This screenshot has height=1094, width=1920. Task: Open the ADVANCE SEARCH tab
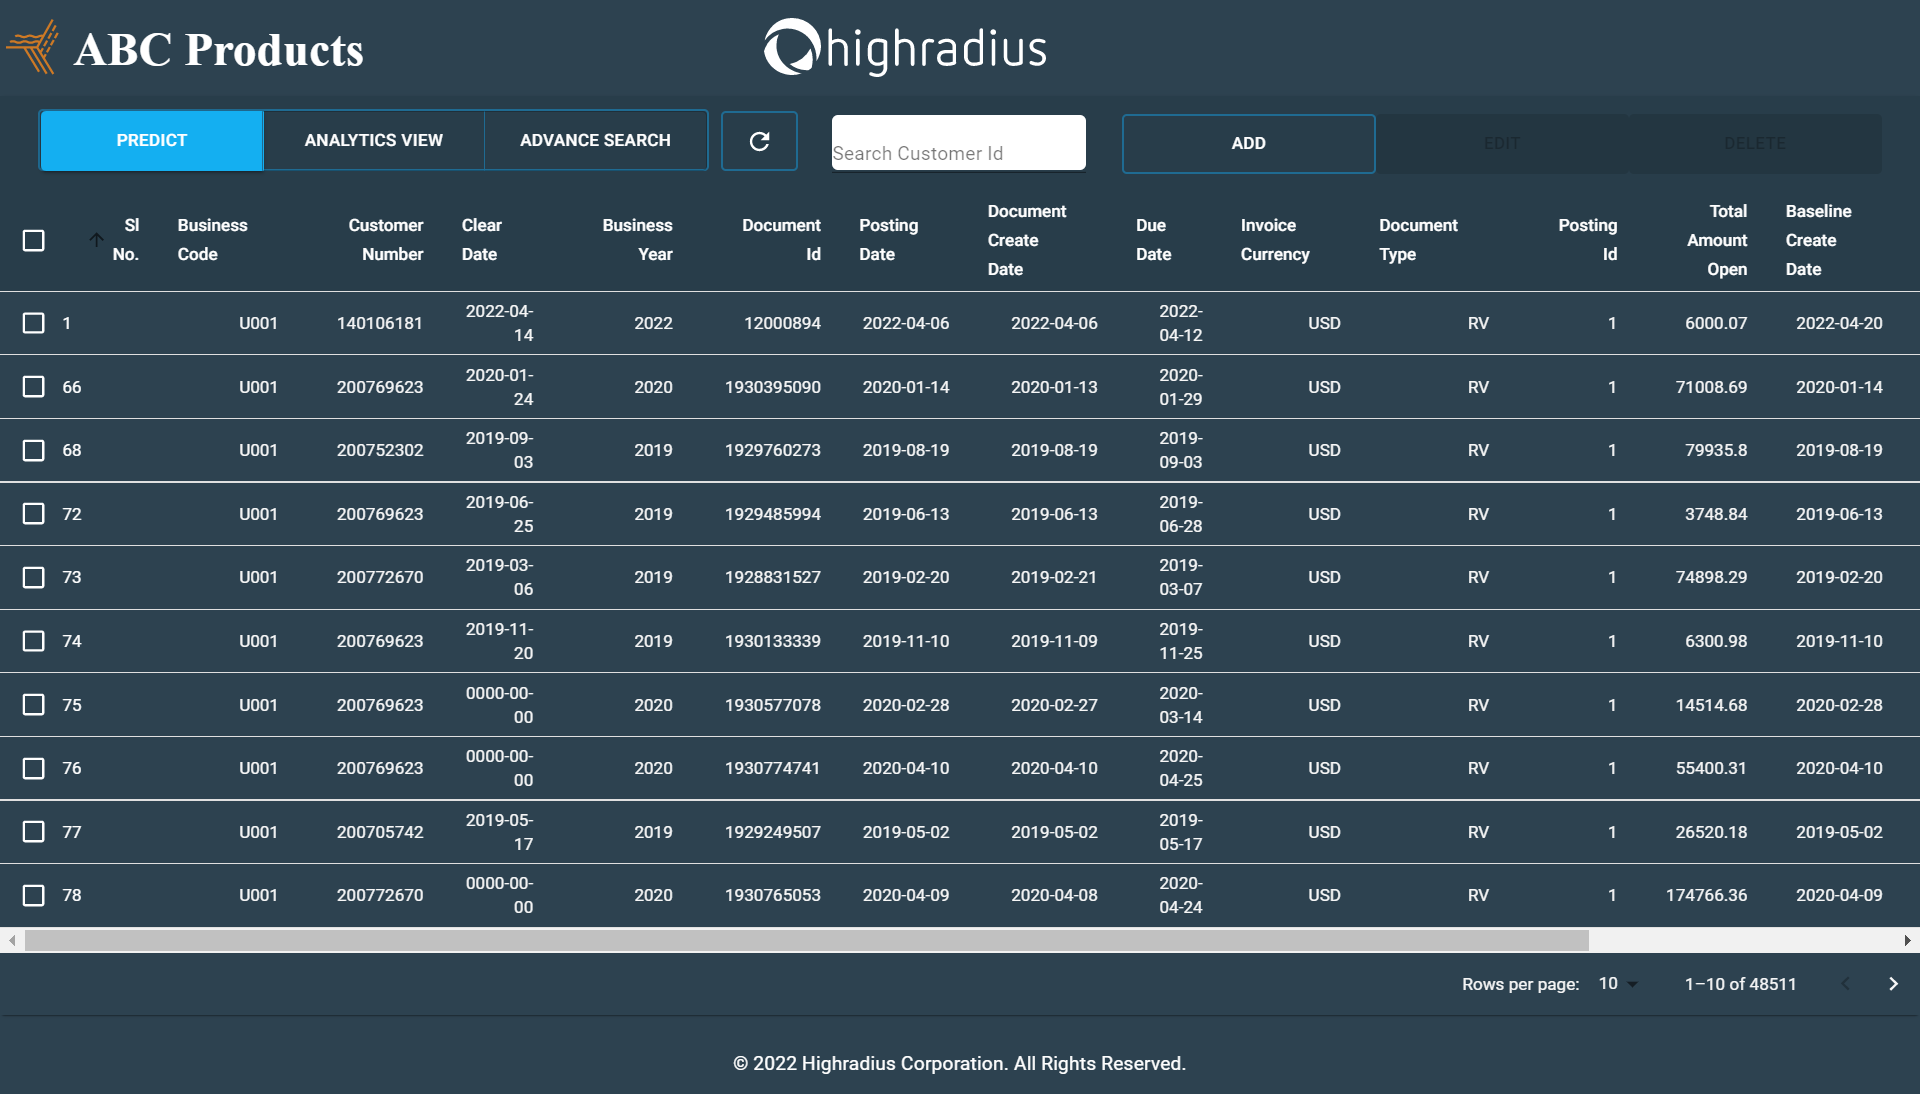(595, 140)
